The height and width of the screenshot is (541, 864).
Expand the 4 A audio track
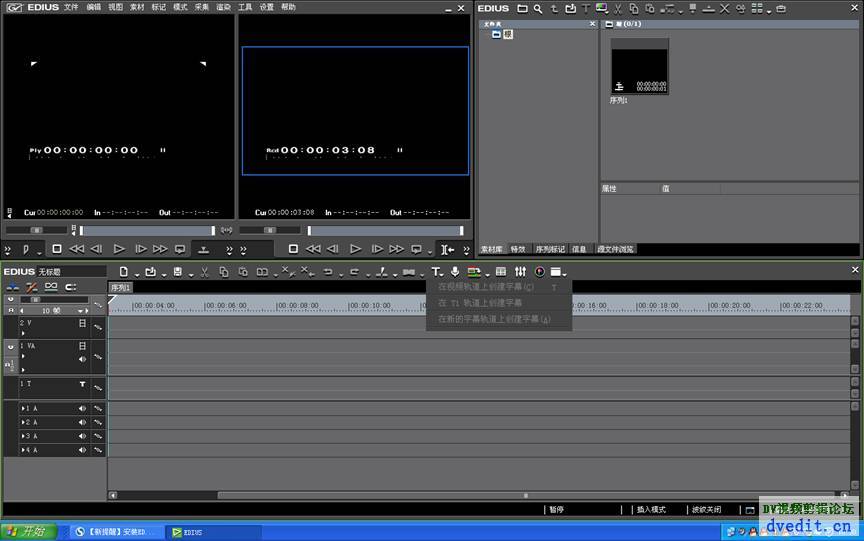coord(23,450)
